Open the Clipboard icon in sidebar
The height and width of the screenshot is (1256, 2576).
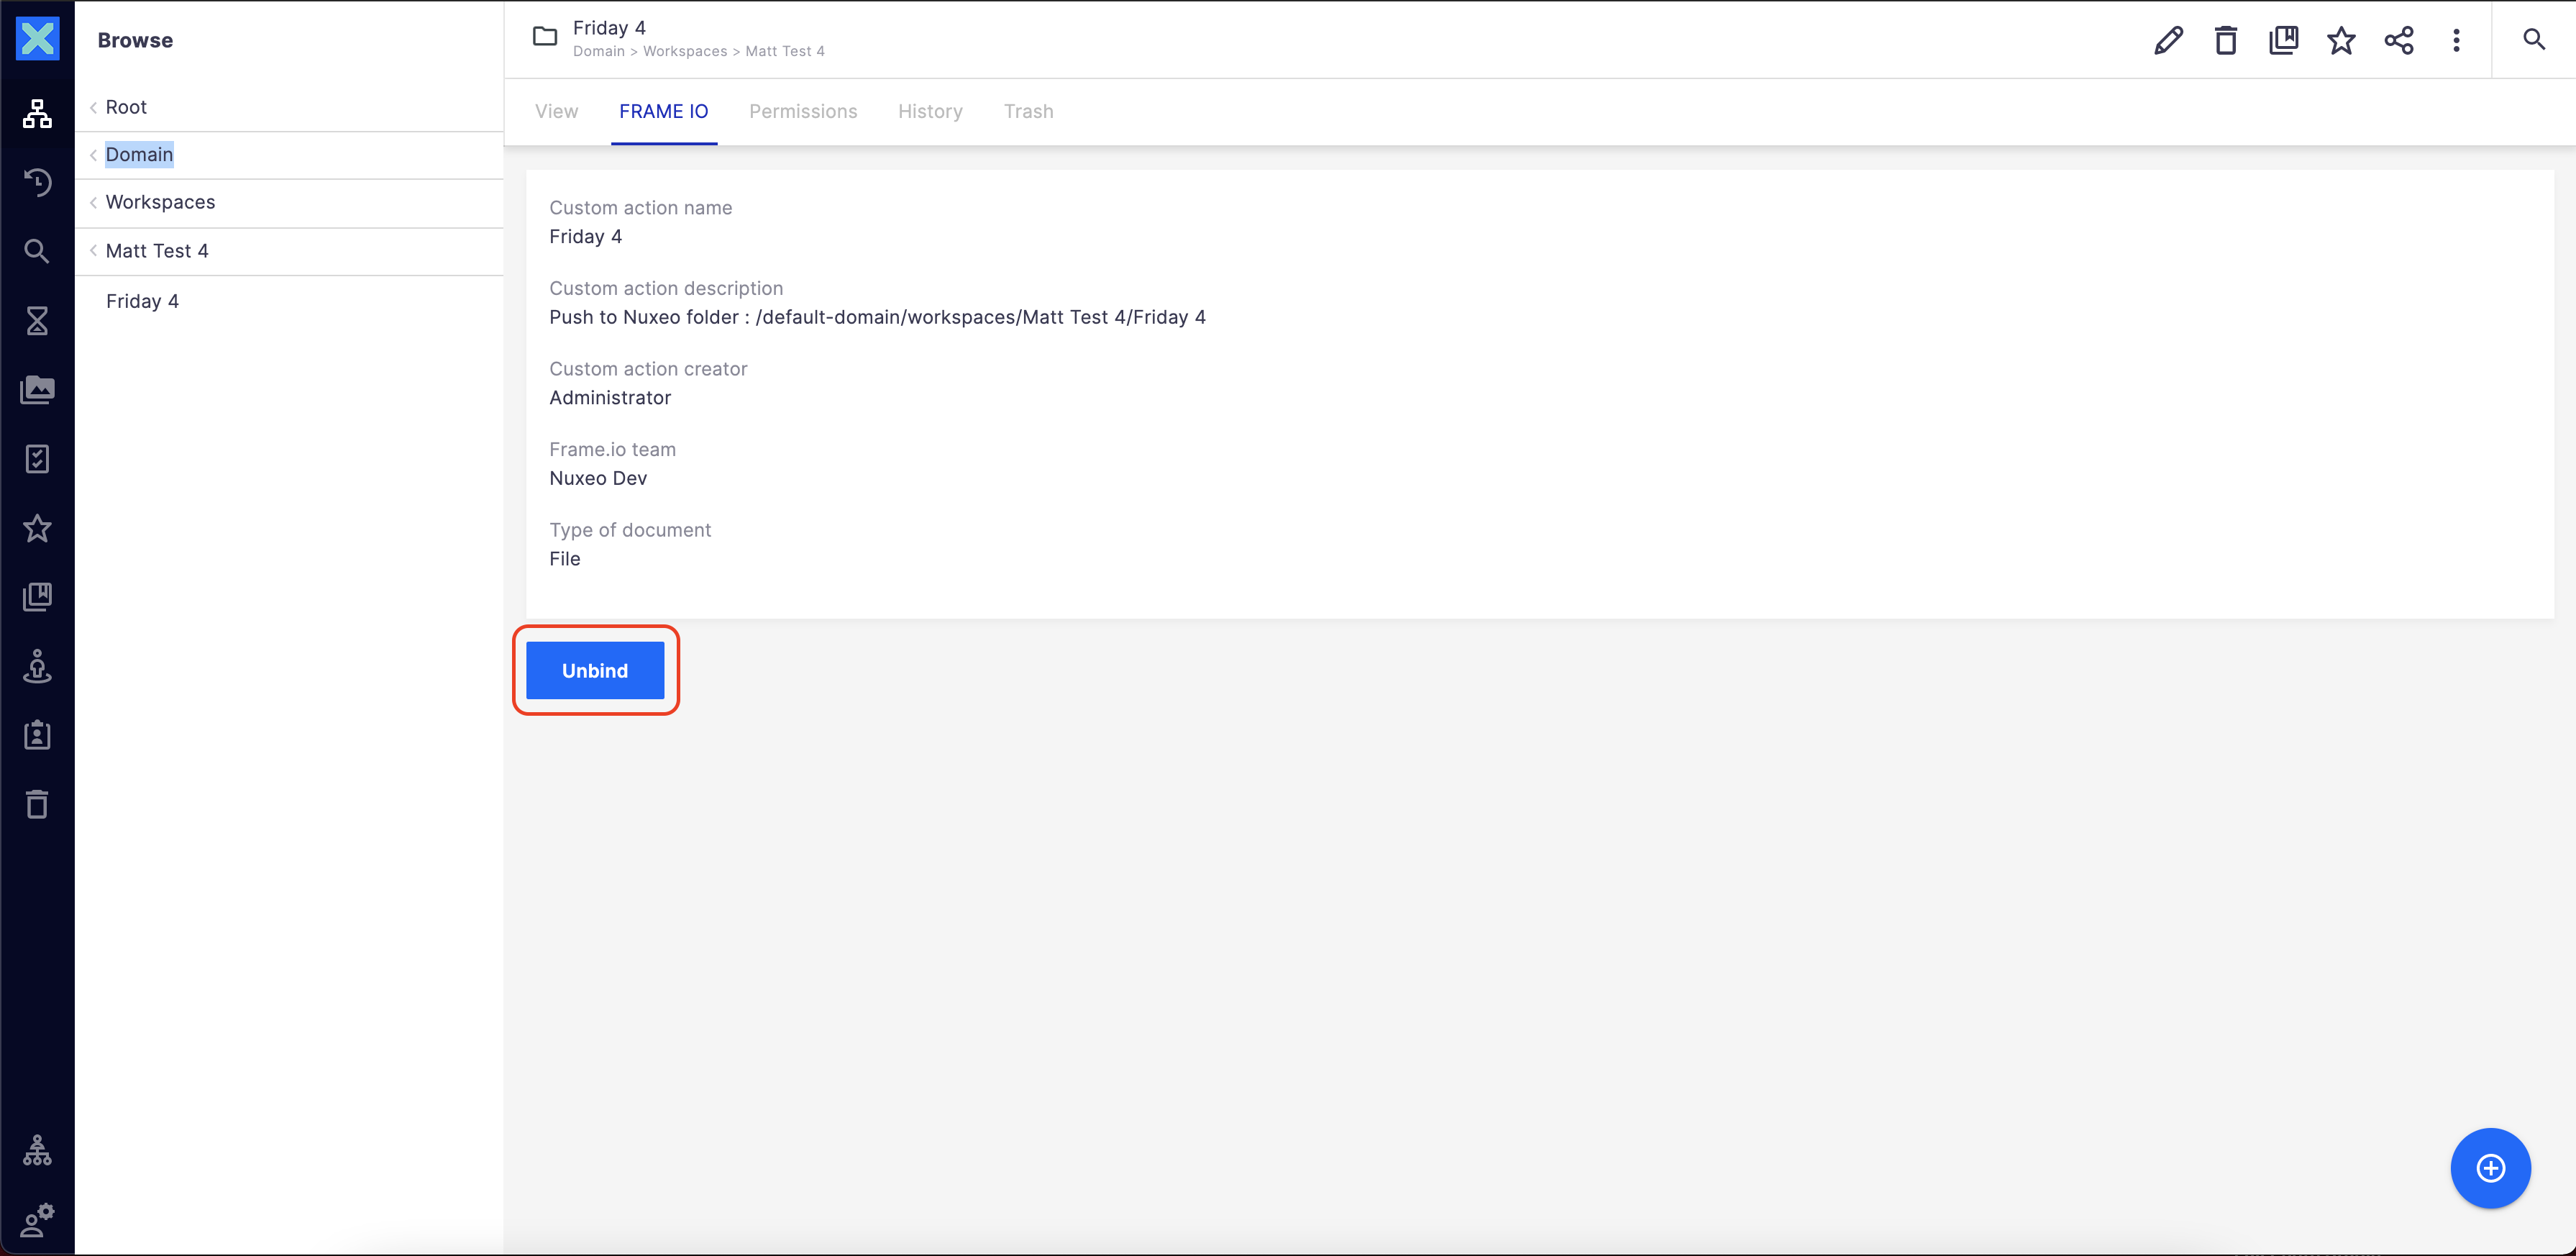[37, 735]
